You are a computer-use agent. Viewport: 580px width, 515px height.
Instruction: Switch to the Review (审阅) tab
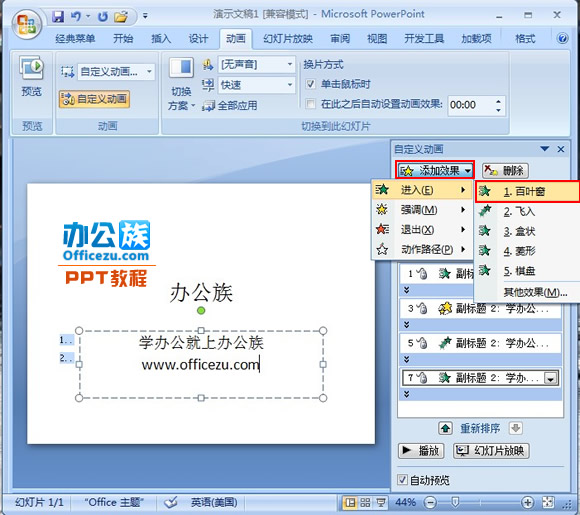[x=340, y=38]
